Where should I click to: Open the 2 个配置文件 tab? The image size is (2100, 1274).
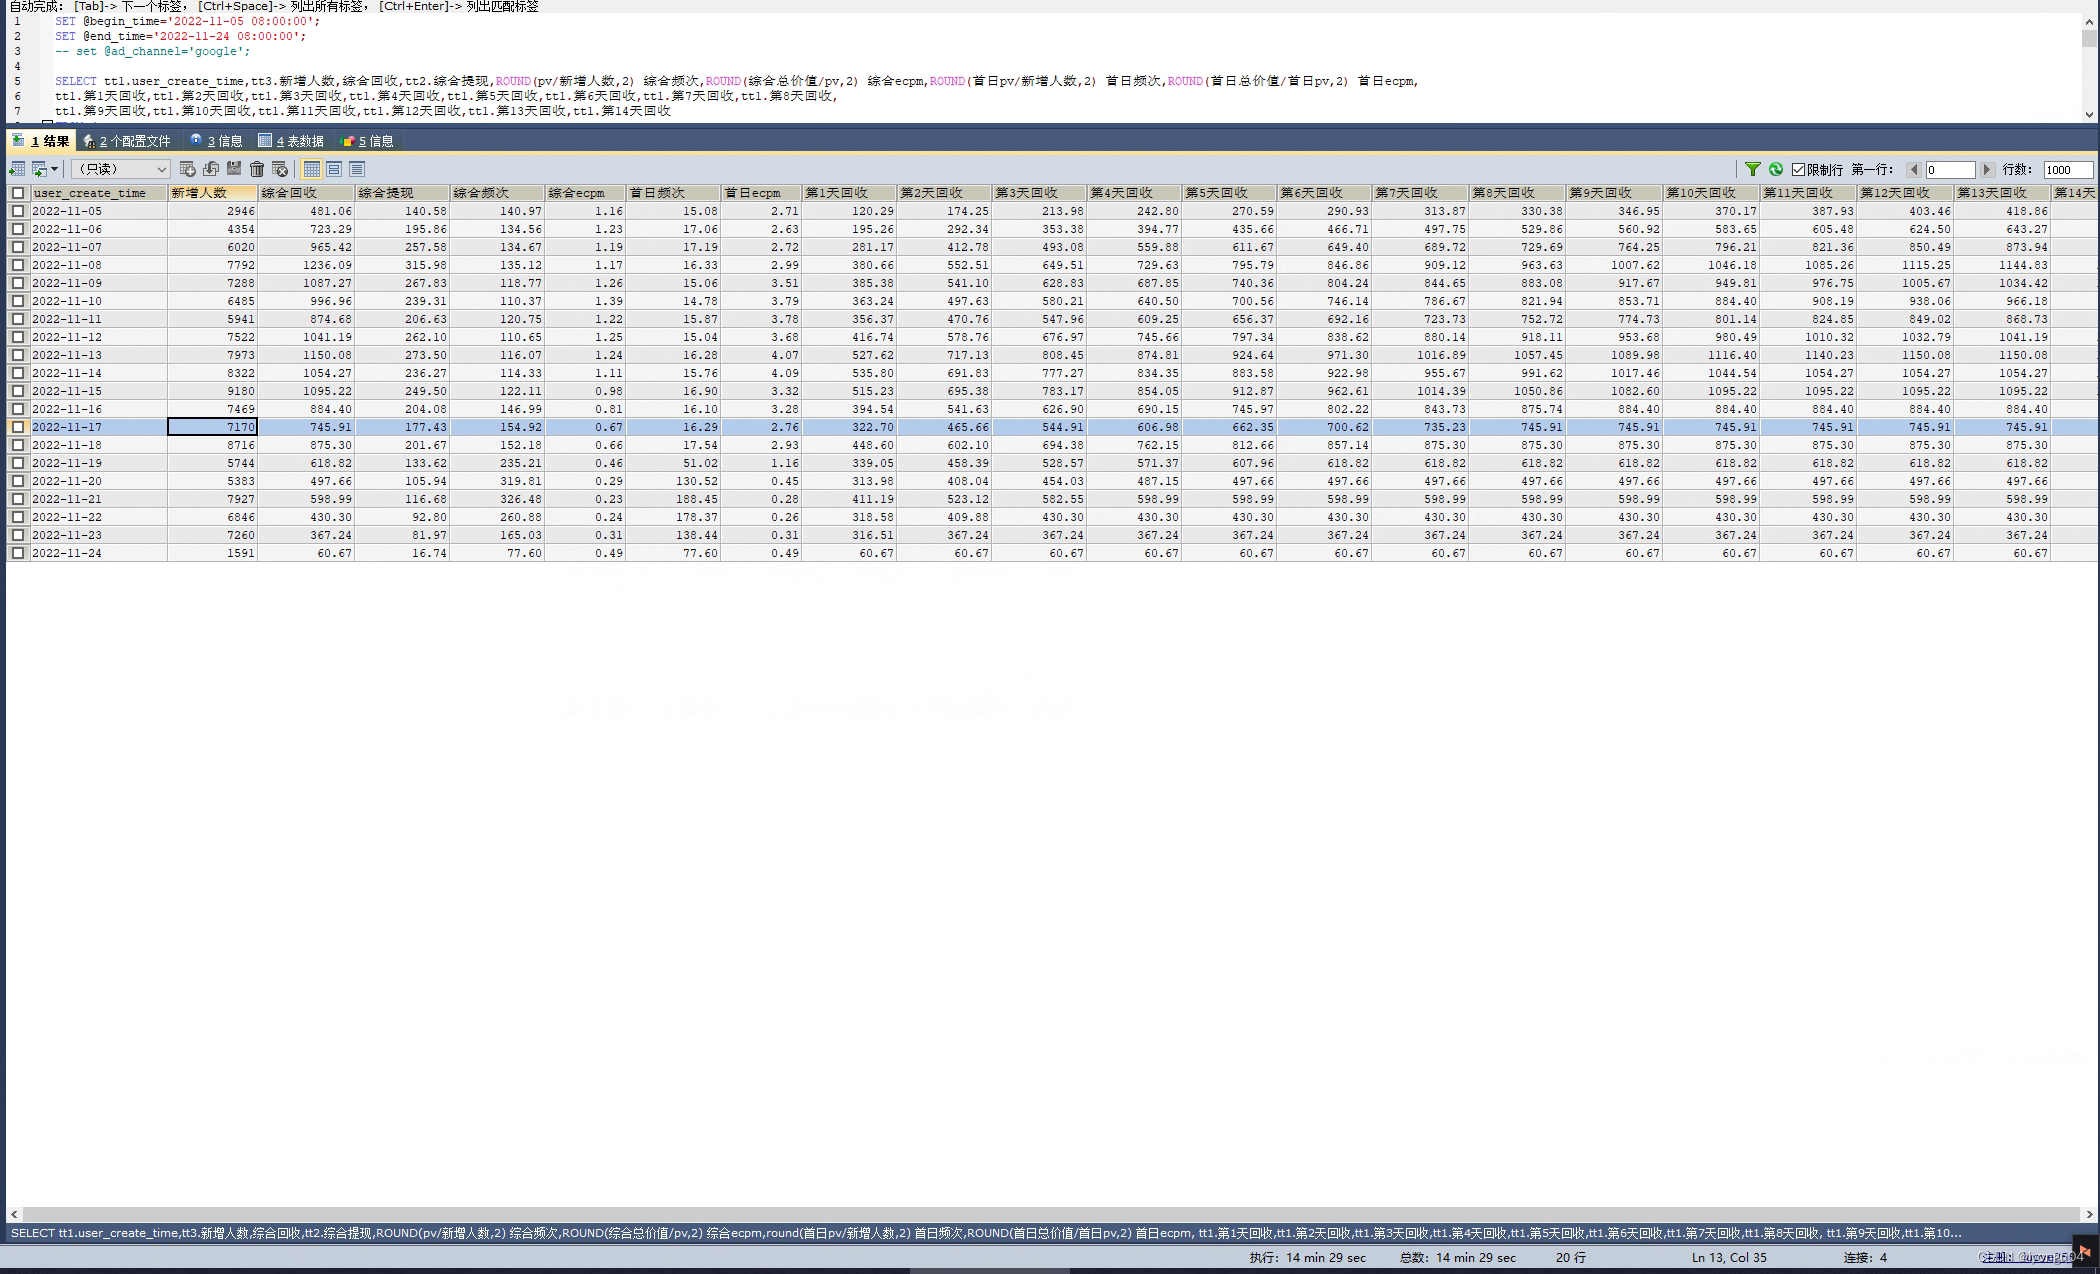pyautogui.click(x=127, y=141)
